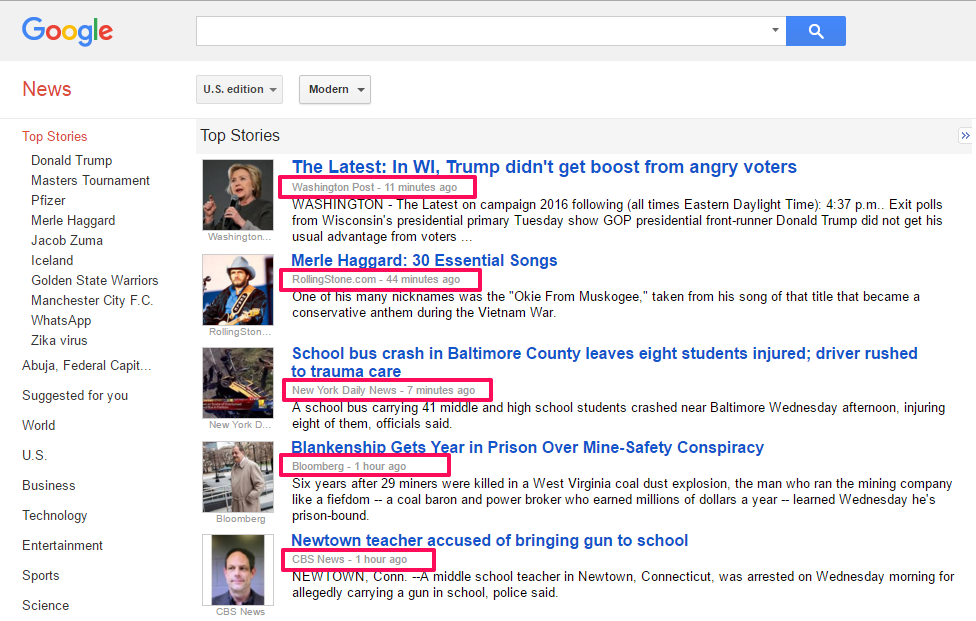Open the Blankenship prison headline
The width and height of the screenshot is (976, 621).
click(527, 447)
